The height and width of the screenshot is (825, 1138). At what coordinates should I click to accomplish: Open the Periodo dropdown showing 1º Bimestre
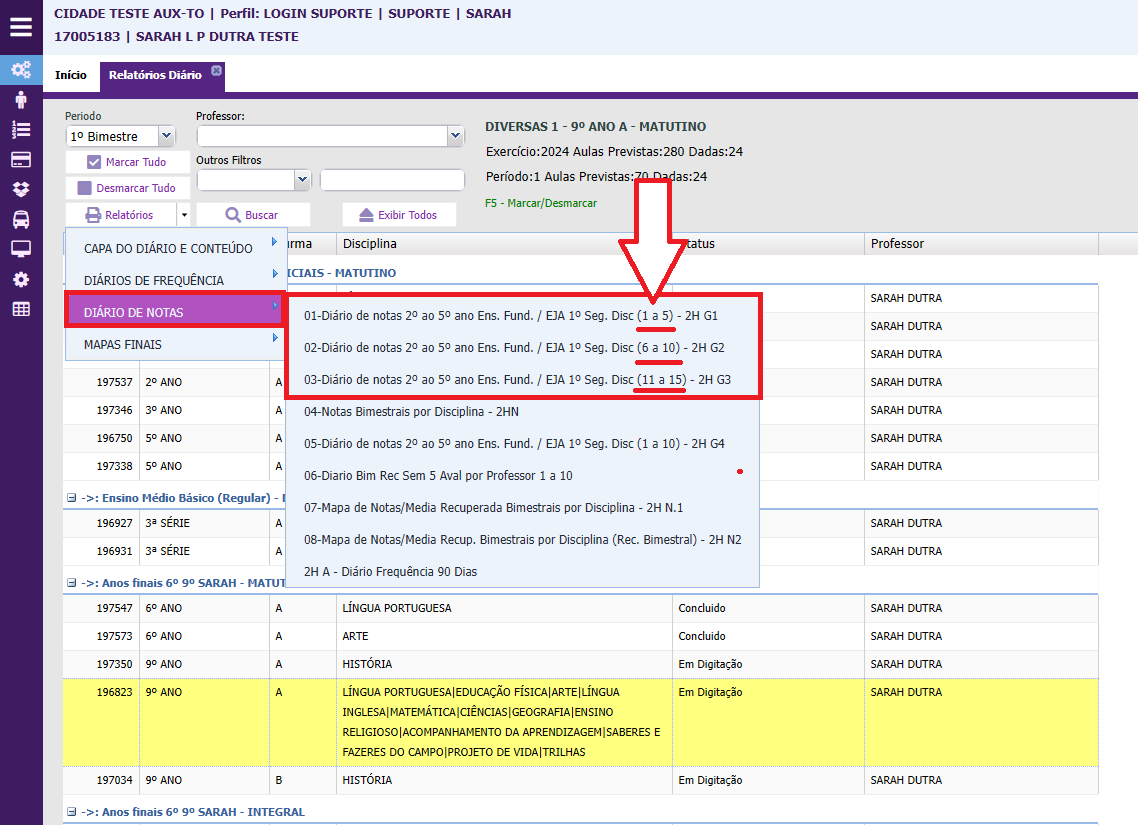(x=166, y=136)
